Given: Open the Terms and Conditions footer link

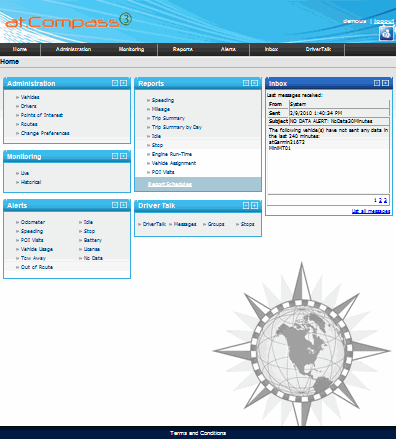Looking at the screenshot, I should point(198,433).
